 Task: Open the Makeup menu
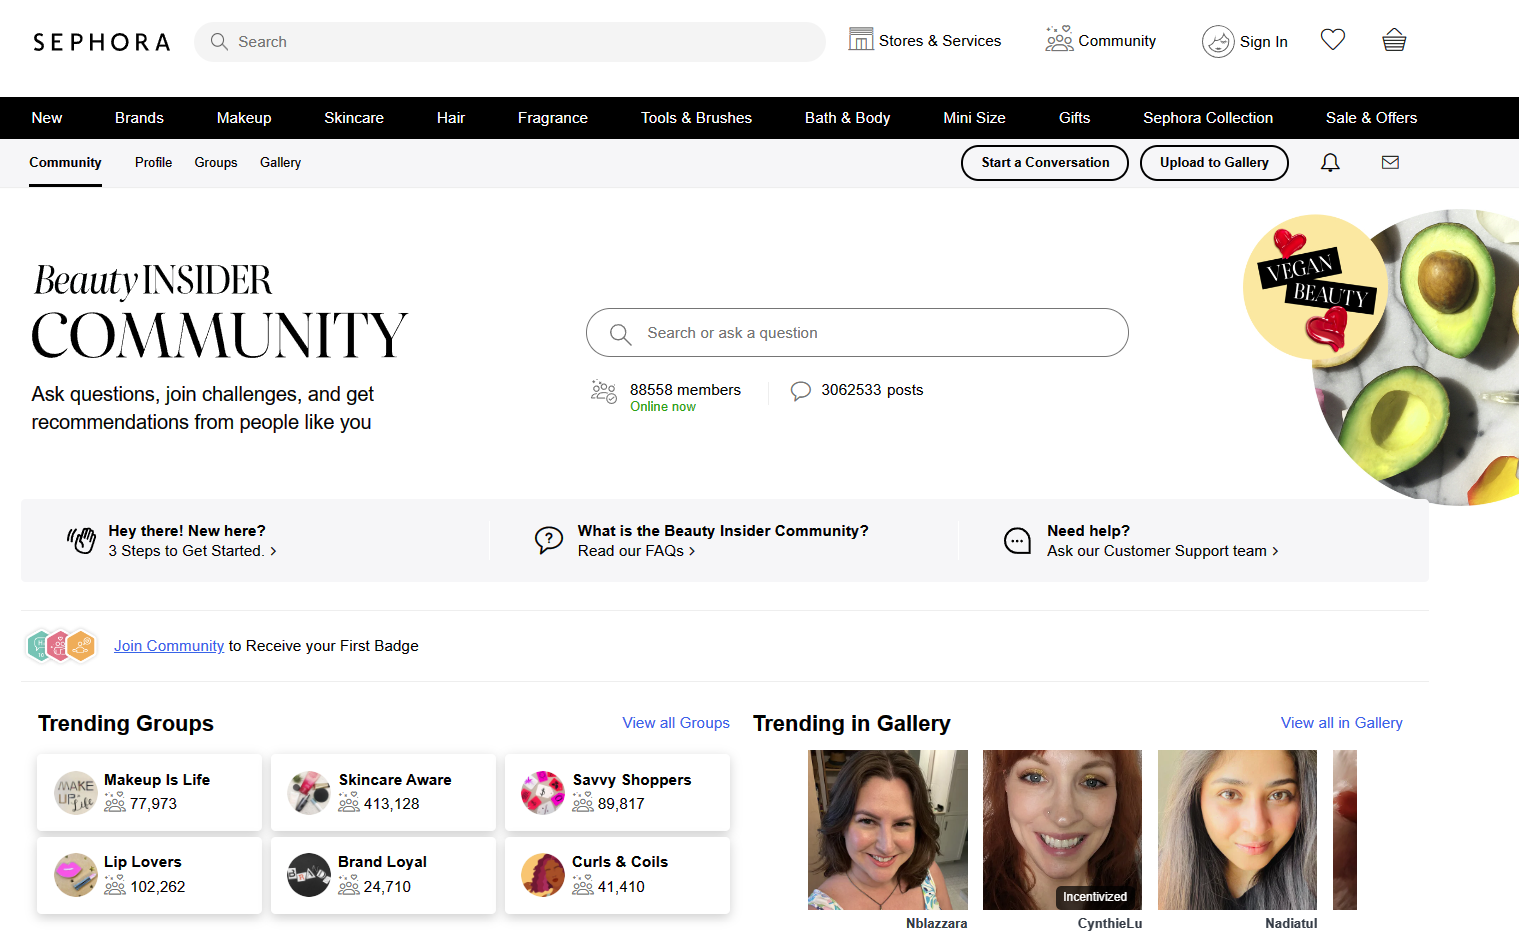pyautogui.click(x=244, y=118)
